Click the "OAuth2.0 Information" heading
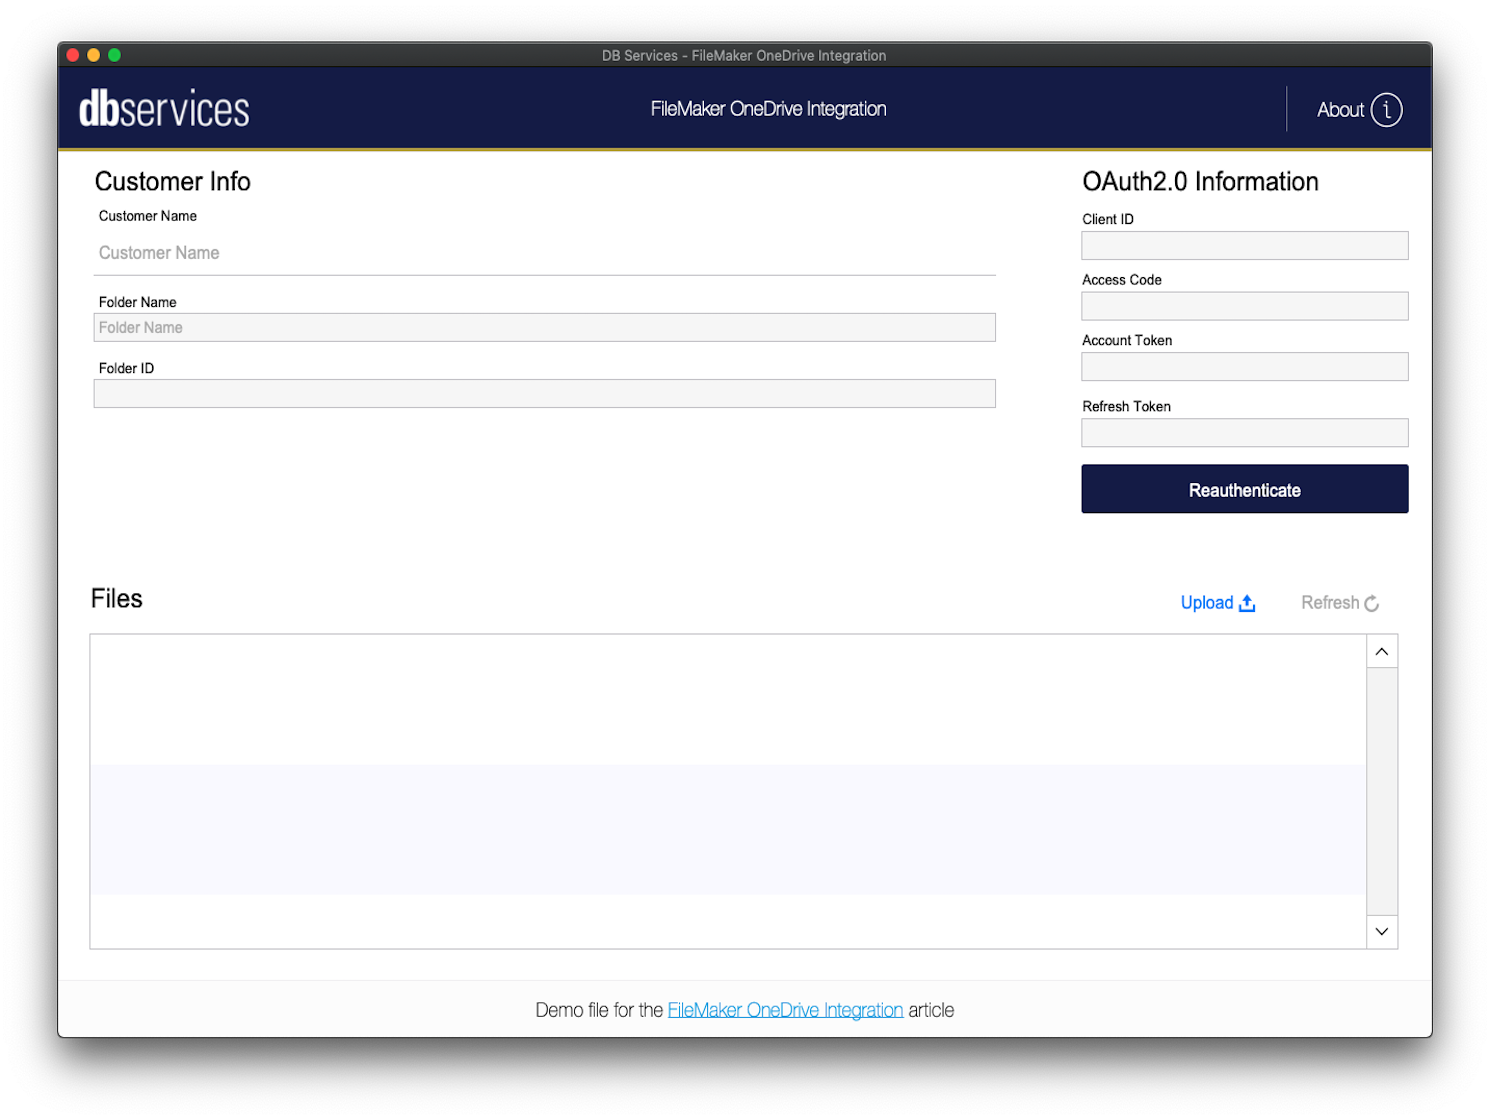This screenshot has width=1490, height=1120. (1200, 181)
